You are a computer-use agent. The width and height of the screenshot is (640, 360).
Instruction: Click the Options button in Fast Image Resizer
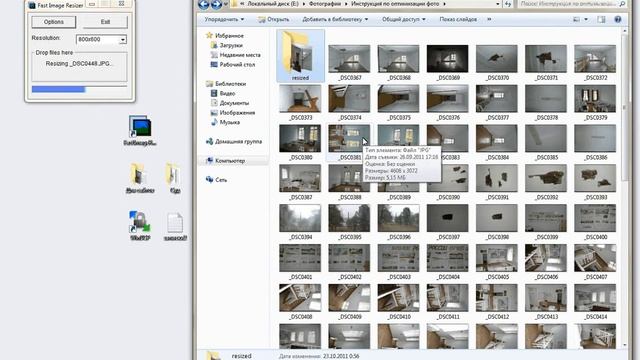[53, 22]
